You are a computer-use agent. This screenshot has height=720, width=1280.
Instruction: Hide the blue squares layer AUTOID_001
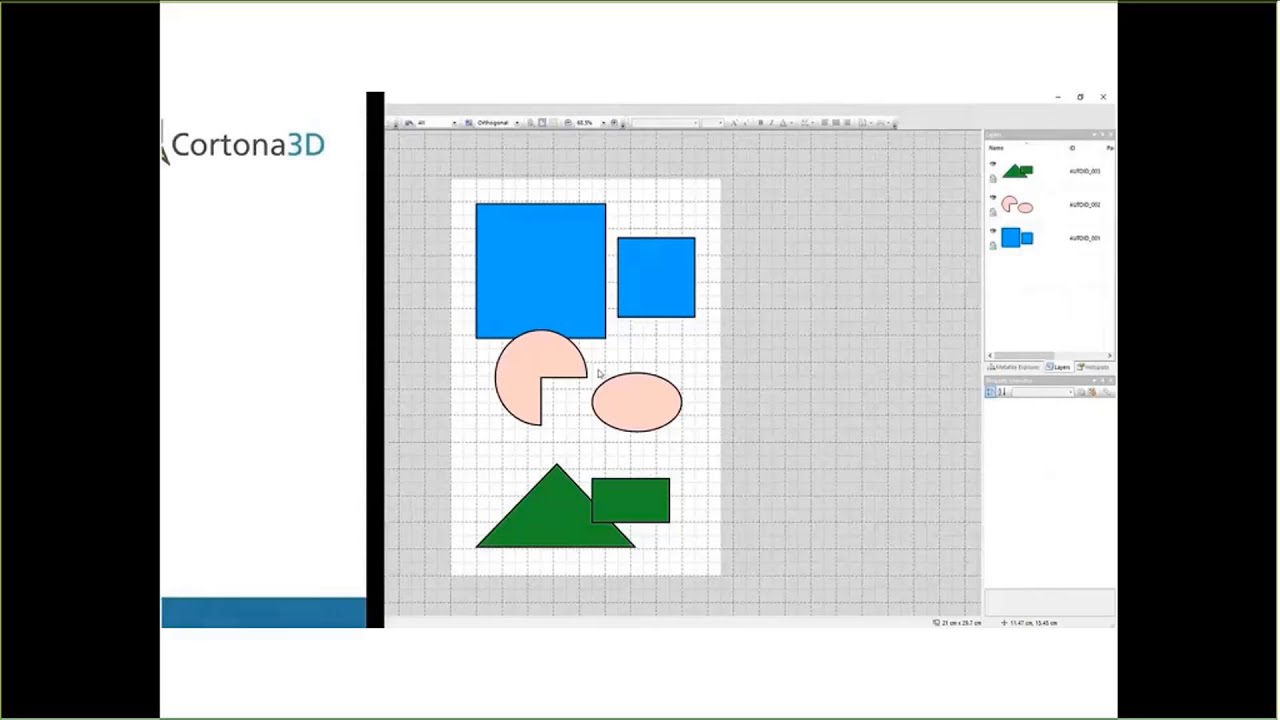[x=993, y=230]
